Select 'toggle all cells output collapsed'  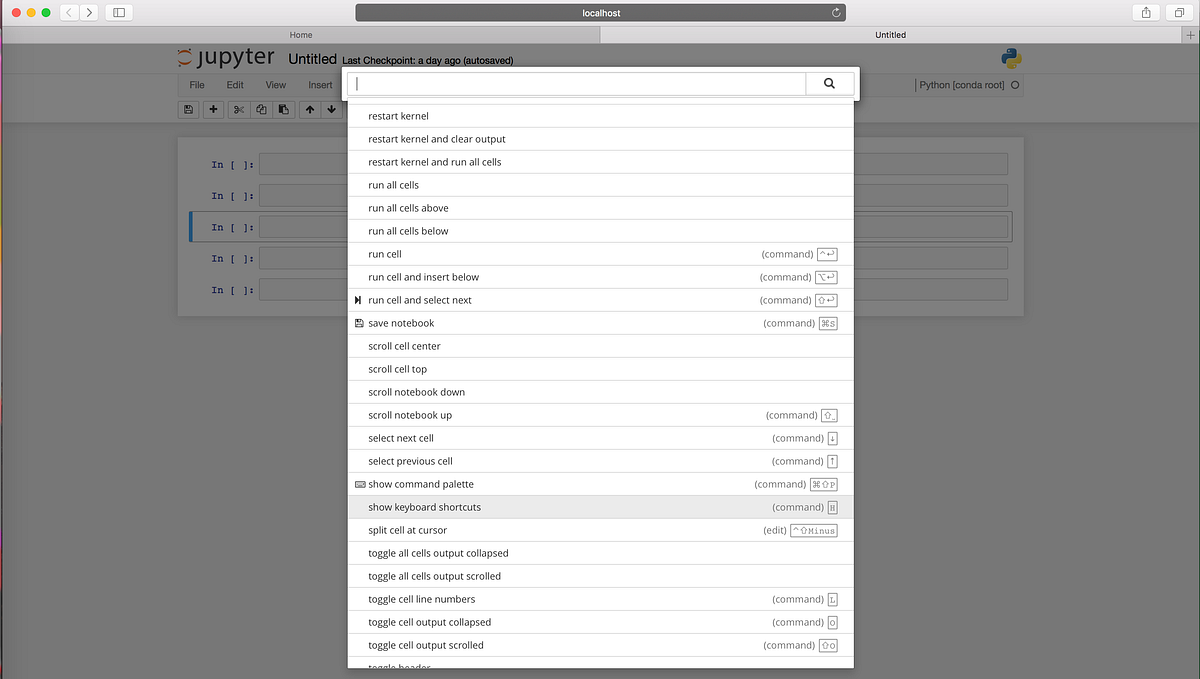click(x=438, y=552)
